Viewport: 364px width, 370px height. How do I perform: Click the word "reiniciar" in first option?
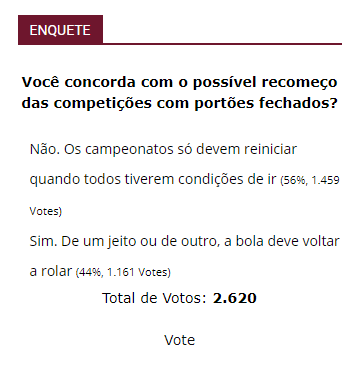pyautogui.click(x=270, y=150)
